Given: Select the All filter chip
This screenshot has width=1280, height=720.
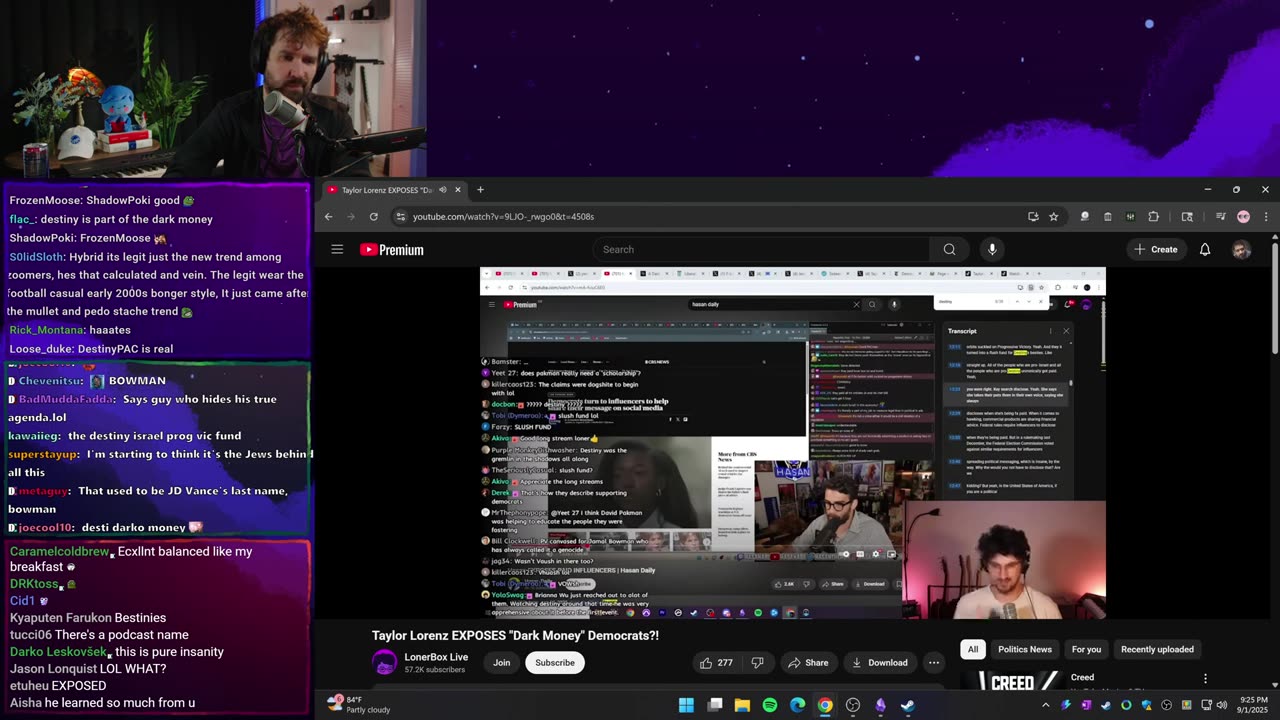Looking at the screenshot, I should point(972,649).
